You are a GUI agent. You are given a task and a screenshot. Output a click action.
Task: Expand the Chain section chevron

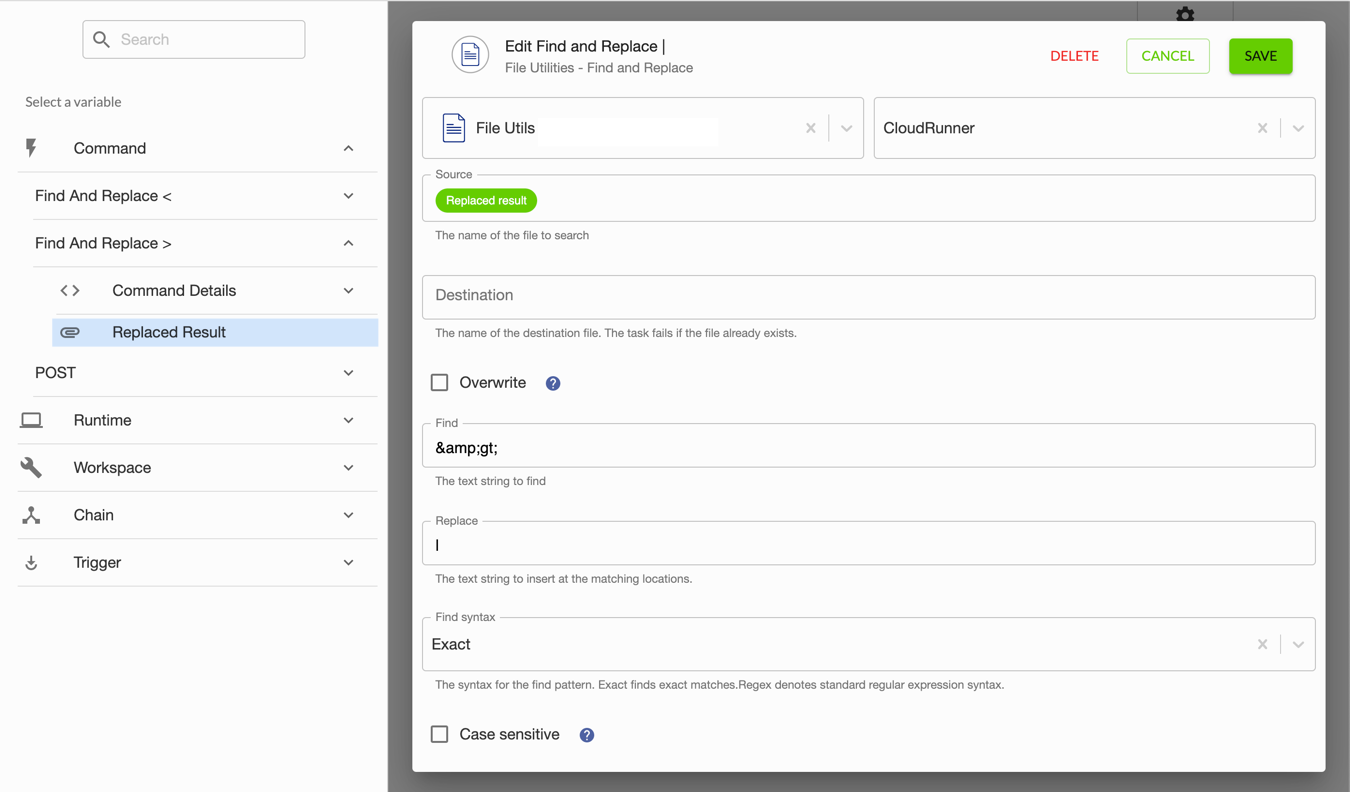(348, 515)
